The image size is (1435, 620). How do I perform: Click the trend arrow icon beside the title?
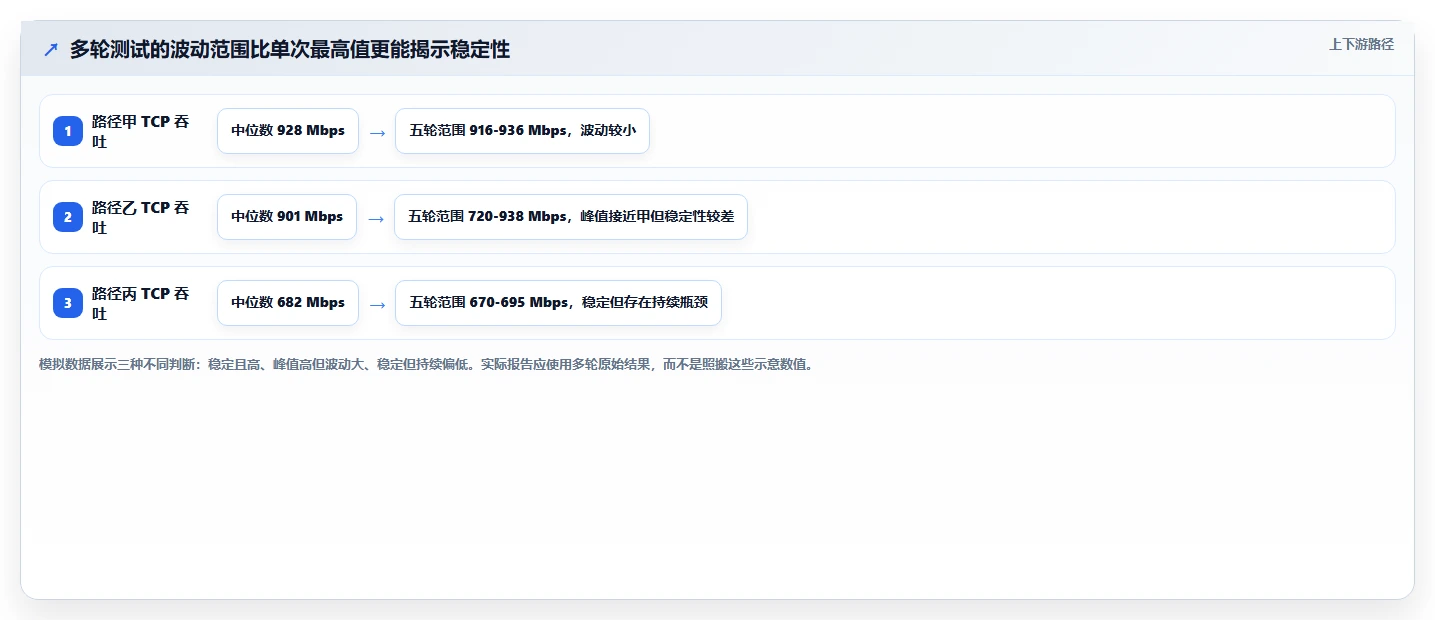coord(51,49)
